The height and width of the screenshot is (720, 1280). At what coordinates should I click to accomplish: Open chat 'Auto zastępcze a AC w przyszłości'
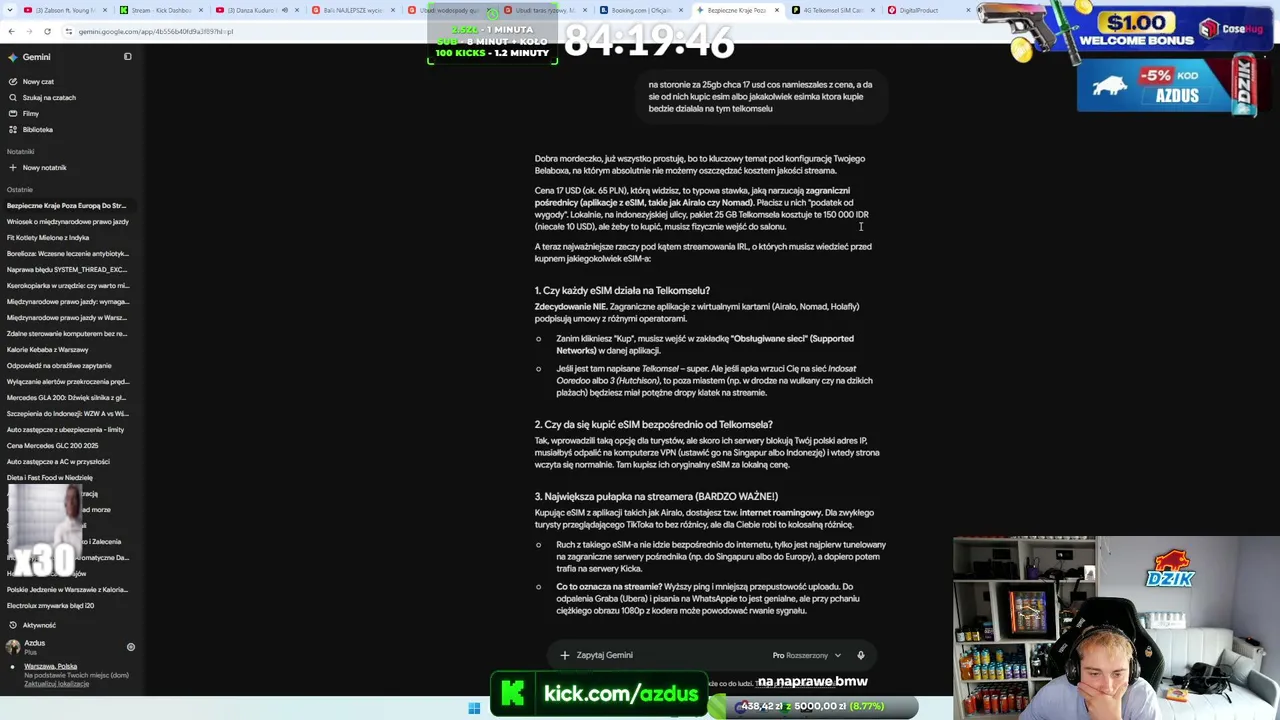click(x=58, y=462)
